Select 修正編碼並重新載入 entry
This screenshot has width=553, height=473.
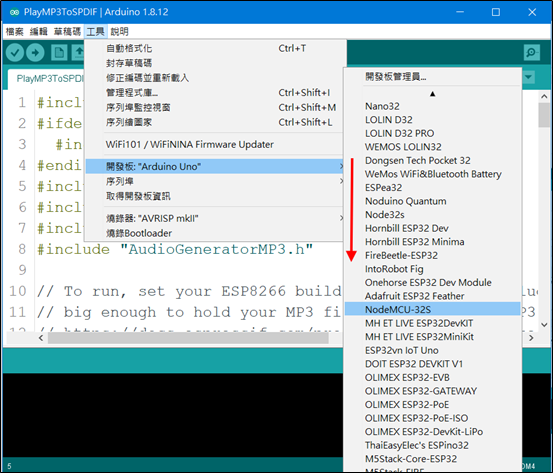pyautogui.click(x=214, y=78)
